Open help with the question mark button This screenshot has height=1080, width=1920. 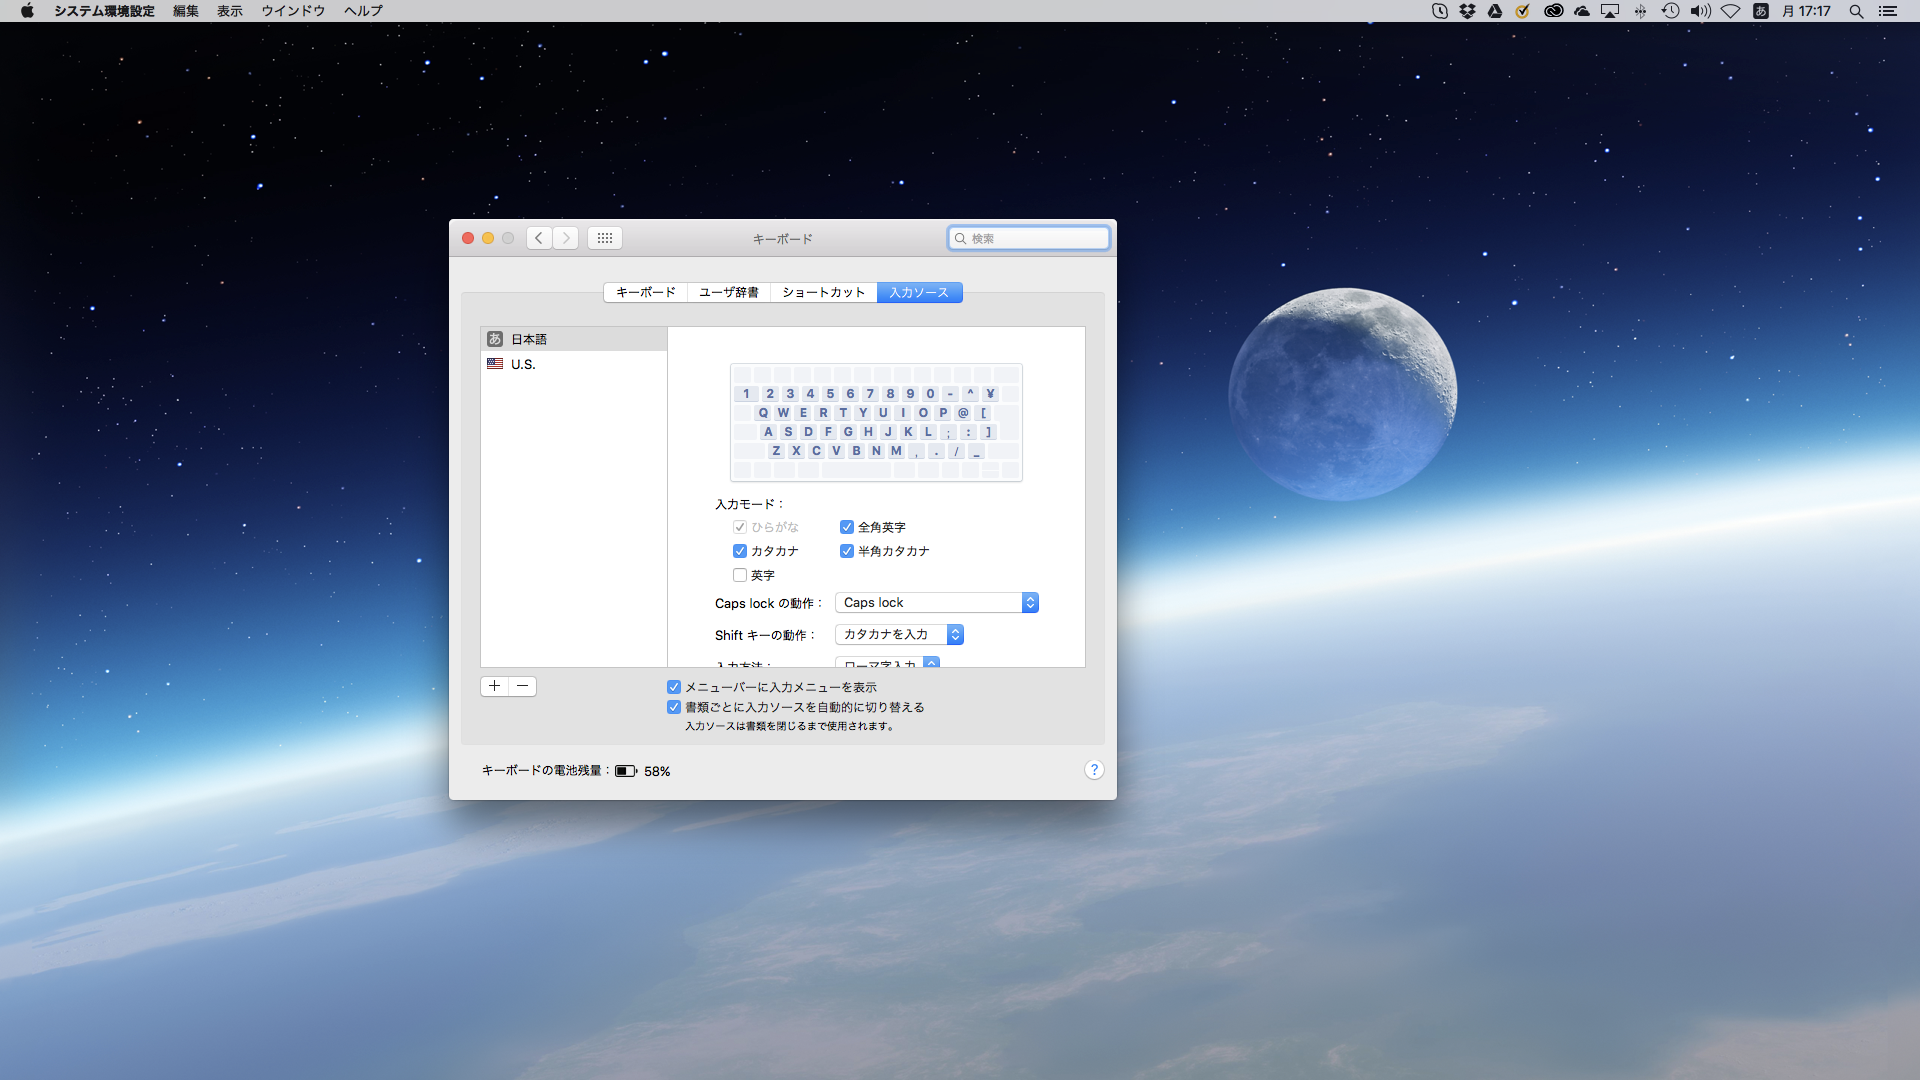click(x=1094, y=769)
